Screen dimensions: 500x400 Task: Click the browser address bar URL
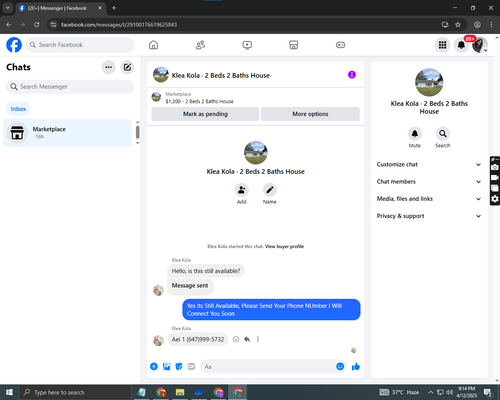point(119,25)
